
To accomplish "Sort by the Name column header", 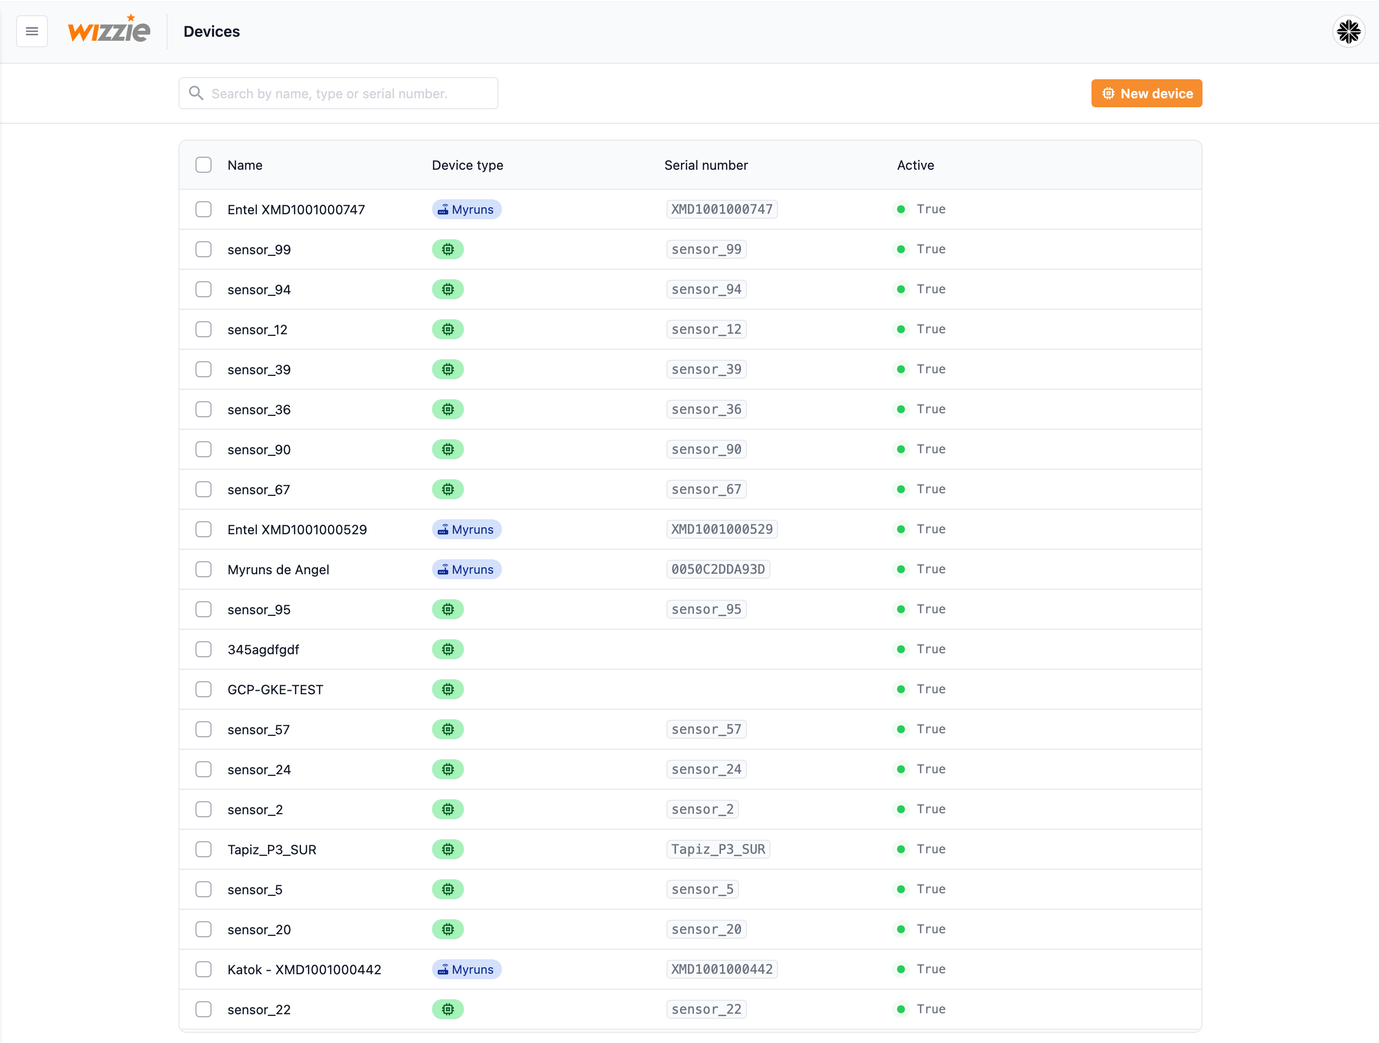I will coord(245,166).
